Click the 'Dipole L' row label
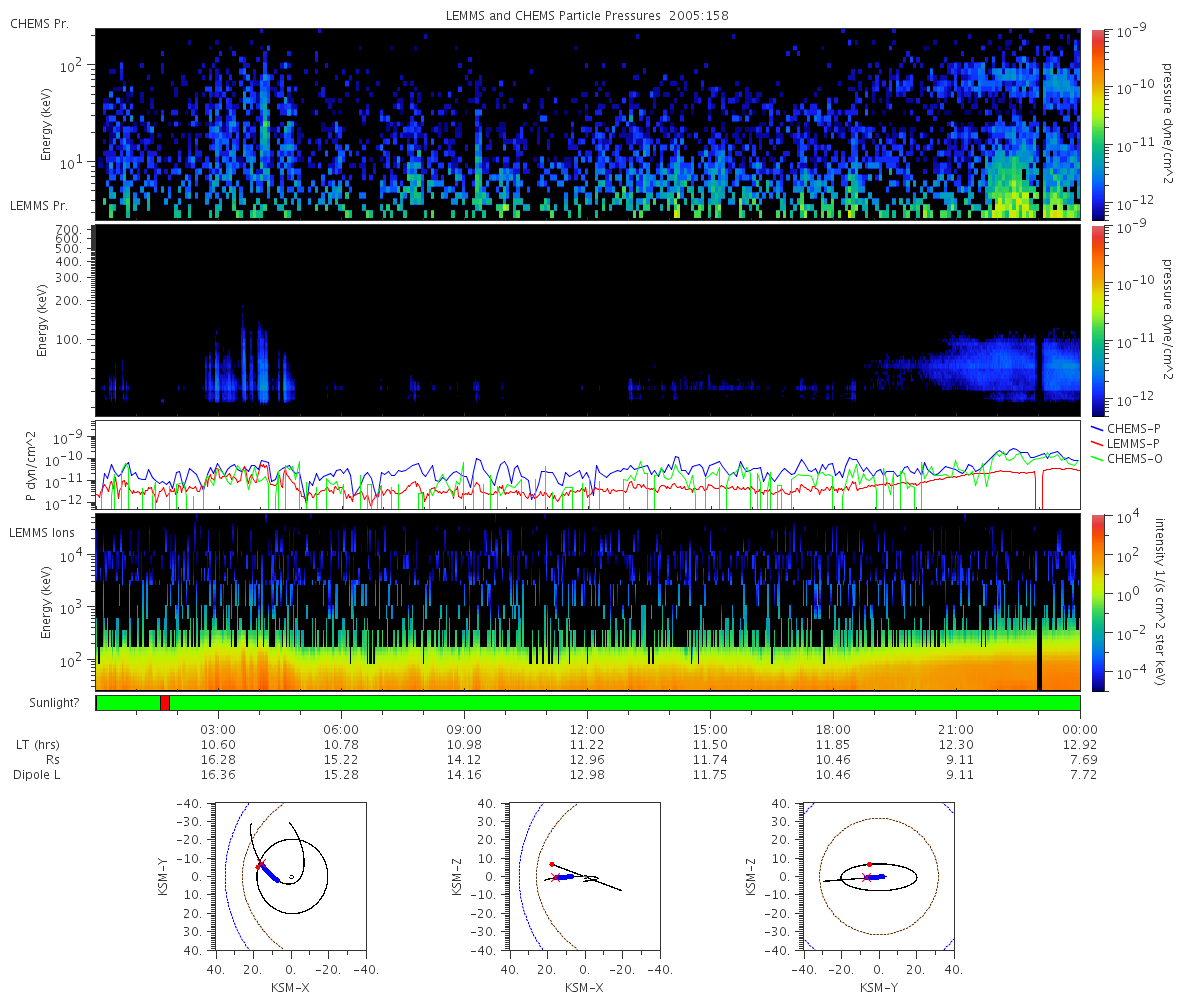This screenshot has width=1200, height=1000. (x=38, y=775)
